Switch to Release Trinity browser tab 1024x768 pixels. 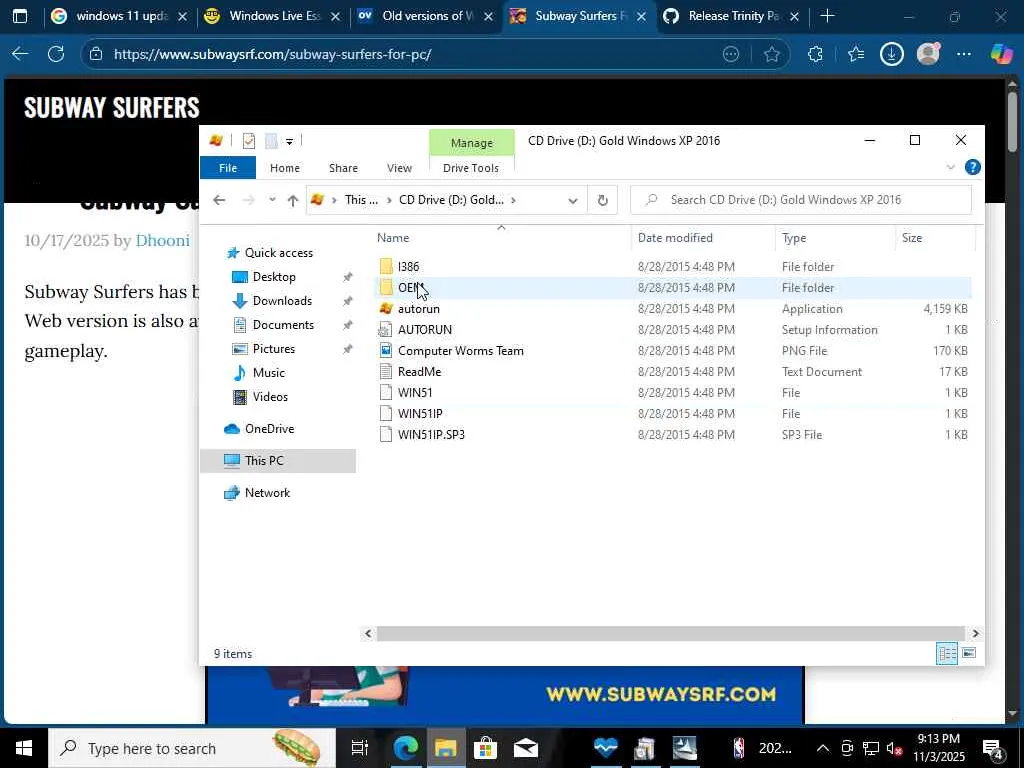click(x=731, y=16)
